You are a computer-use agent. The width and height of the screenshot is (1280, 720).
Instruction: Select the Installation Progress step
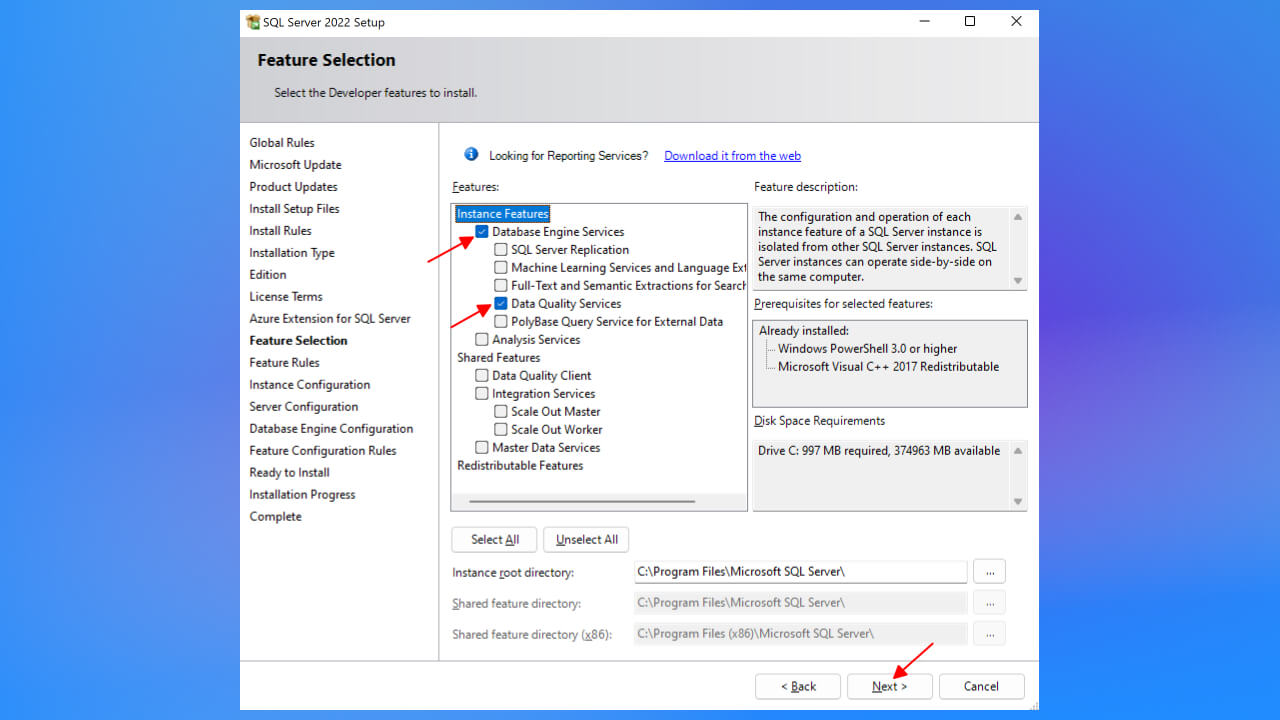coord(302,495)
